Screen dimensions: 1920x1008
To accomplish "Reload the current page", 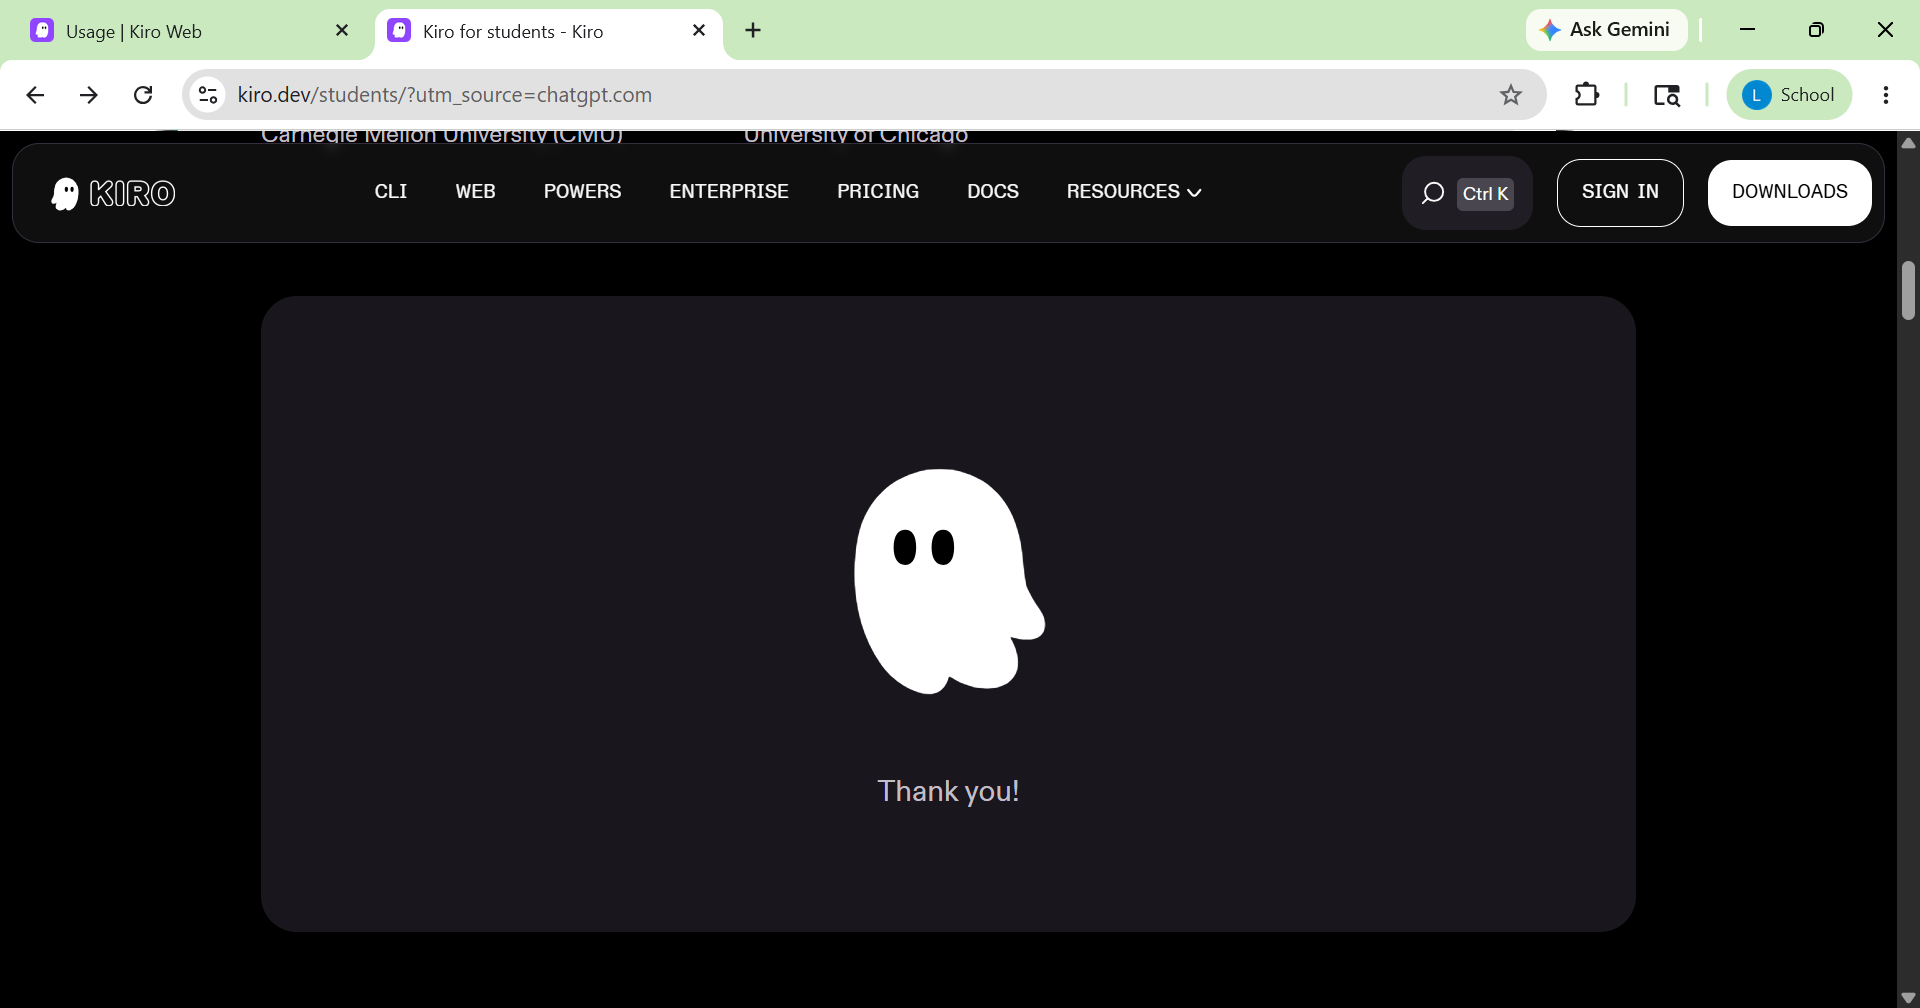I will pyautogui.click(x=143, y=95).
